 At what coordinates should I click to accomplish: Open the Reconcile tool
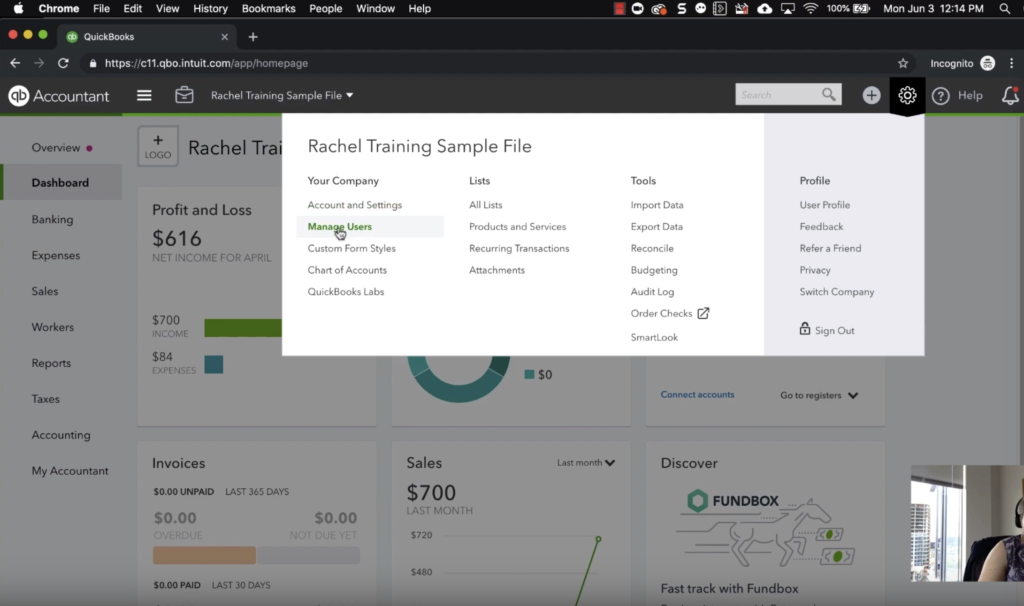click(652, 248)
